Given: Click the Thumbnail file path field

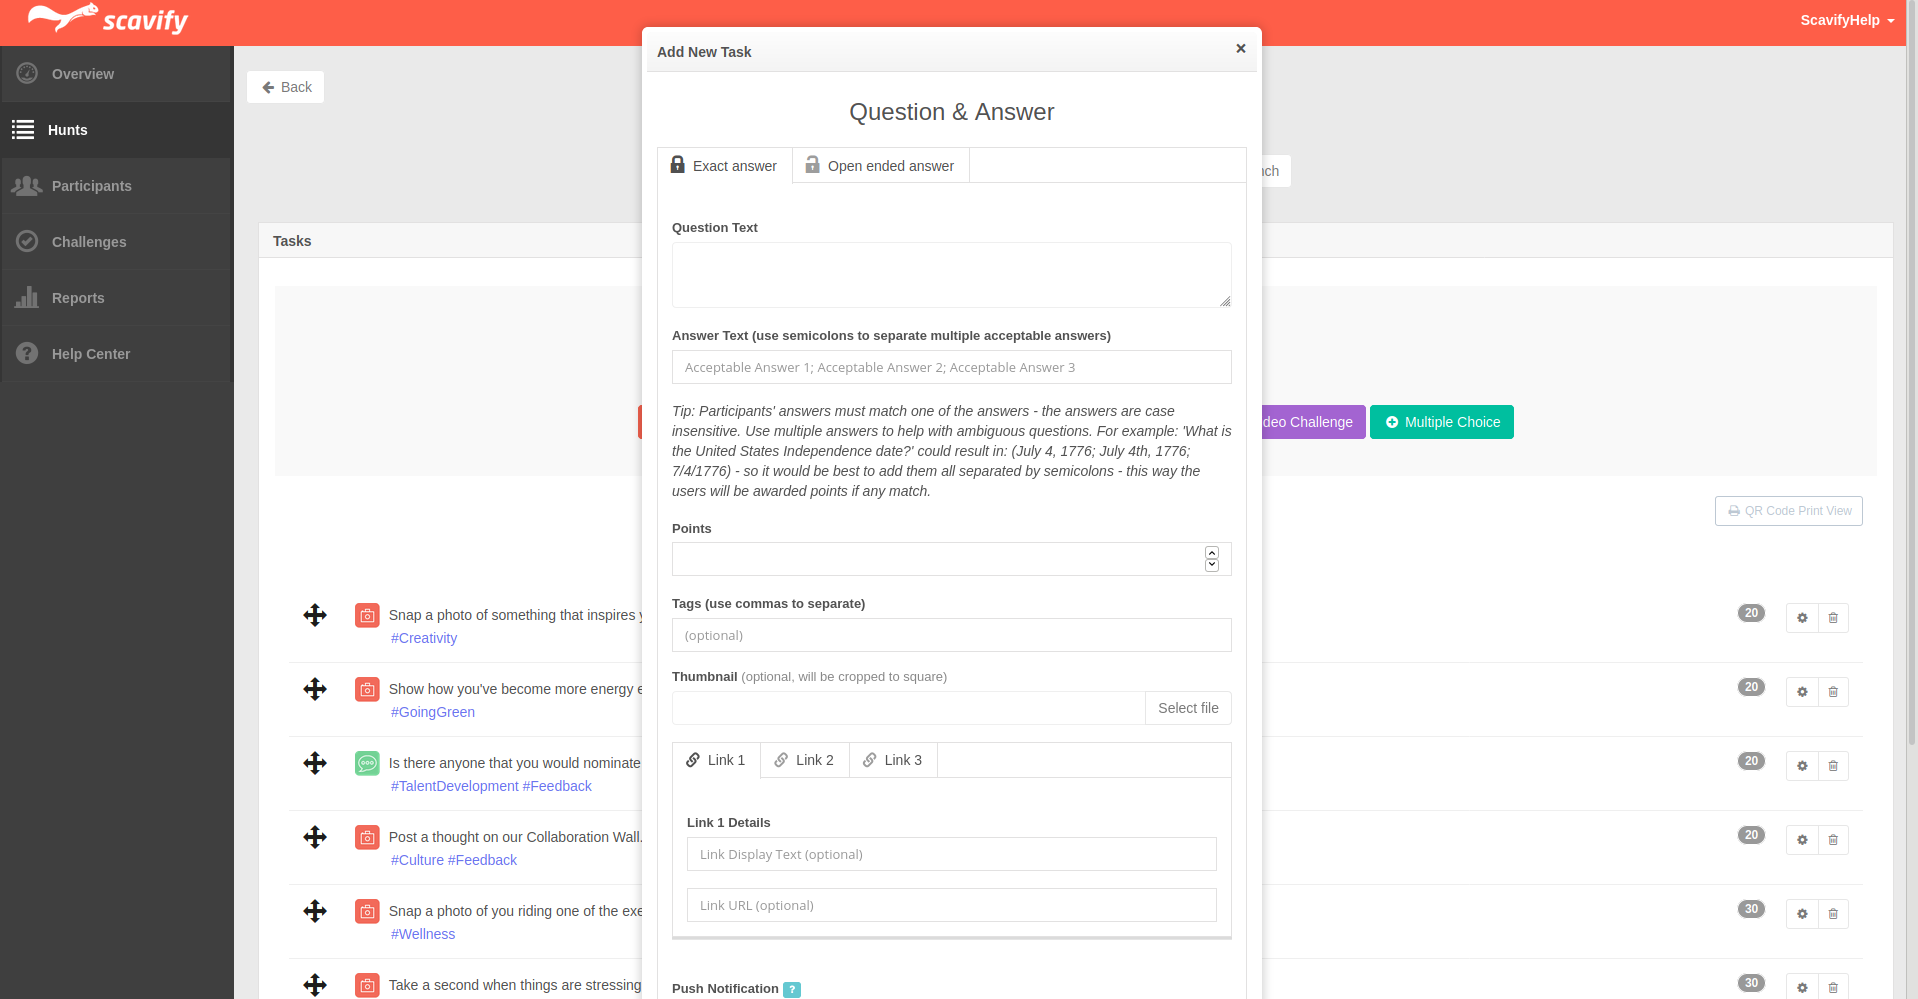Looking at the screenshot, I should pyautogui.click(x=909, y=708).
